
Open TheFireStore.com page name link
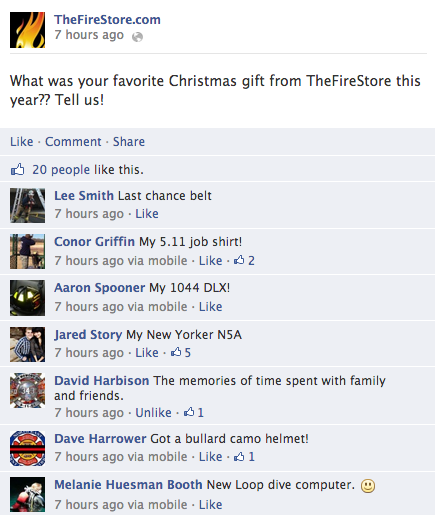(107, 20)
